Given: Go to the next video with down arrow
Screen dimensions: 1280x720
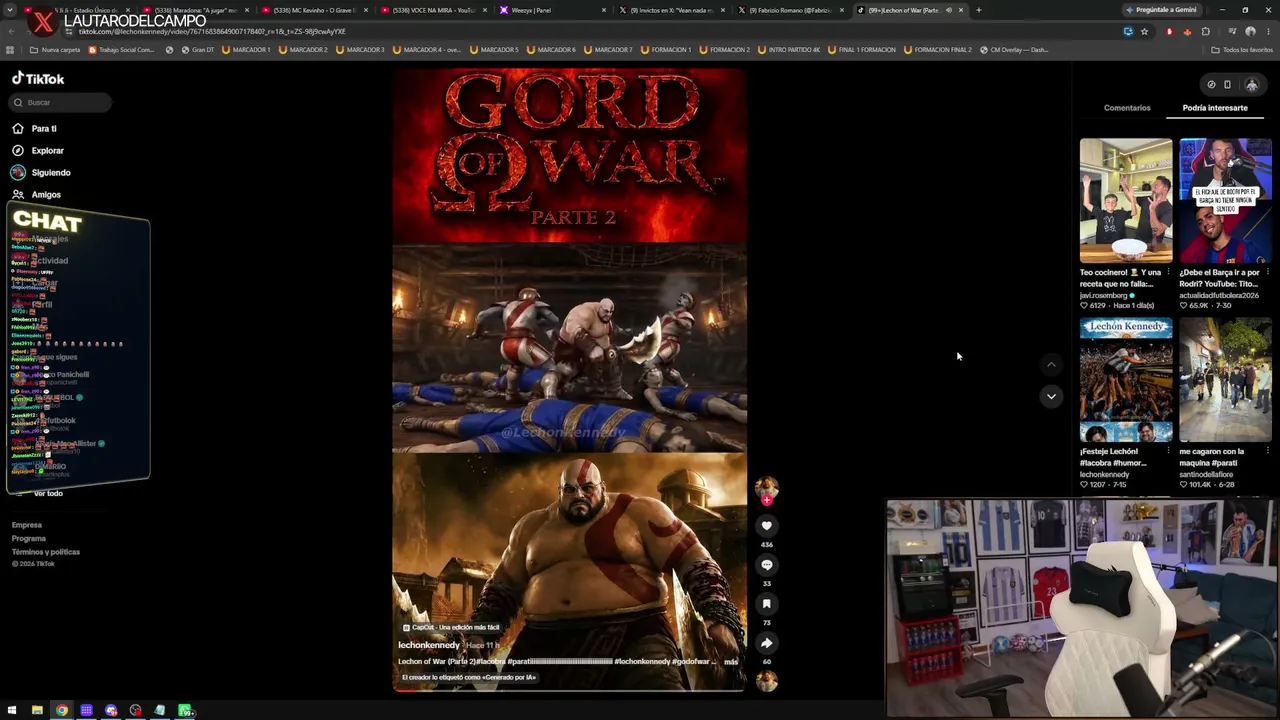Looking at the screenshot, I should click(1051, 396).
